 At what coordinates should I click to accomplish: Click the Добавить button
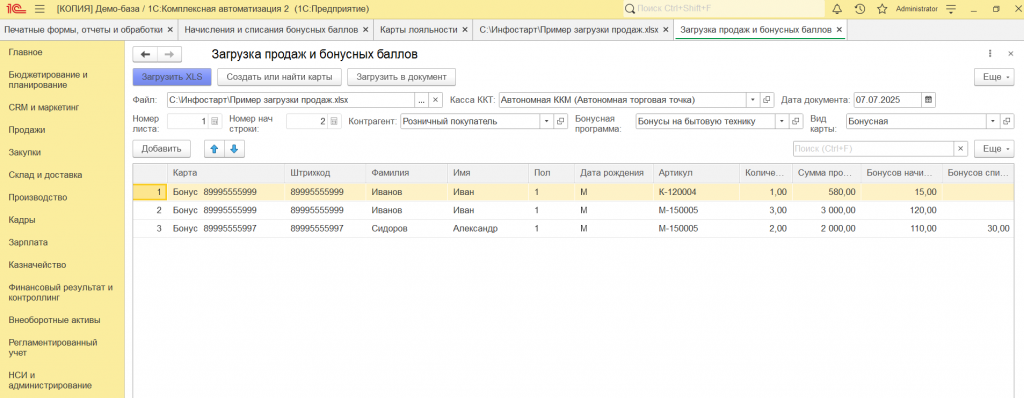[x=161, y=149]
